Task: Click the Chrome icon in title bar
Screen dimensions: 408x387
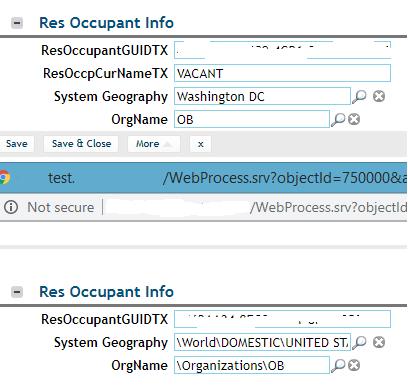Action: tap(4, 177)
